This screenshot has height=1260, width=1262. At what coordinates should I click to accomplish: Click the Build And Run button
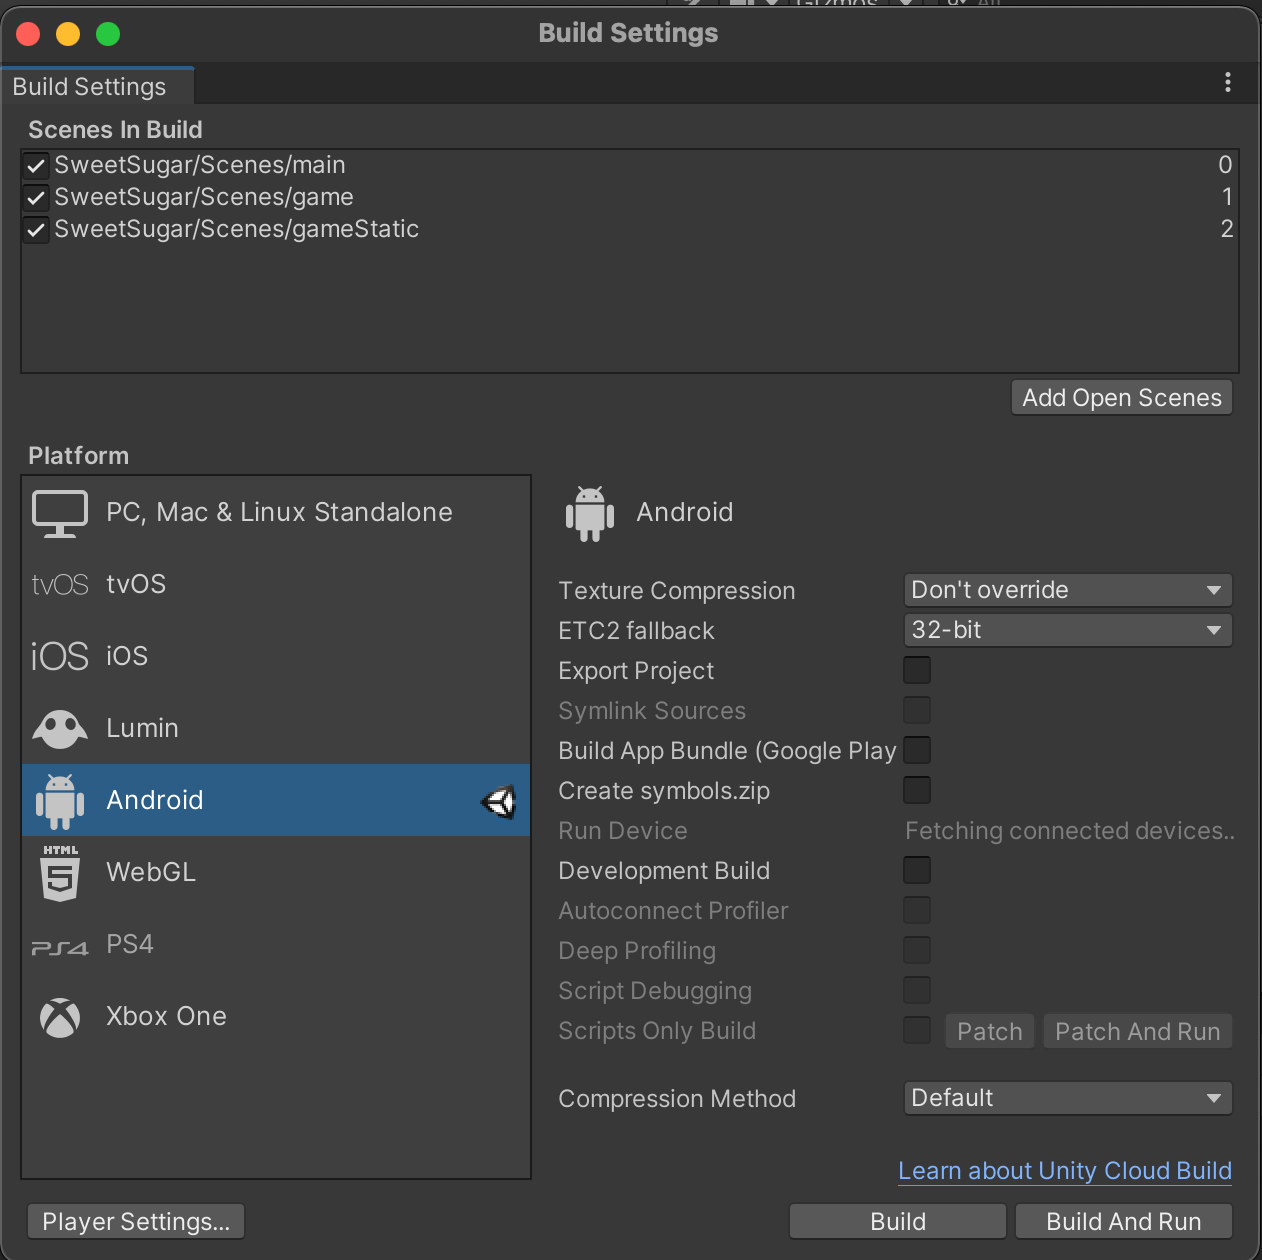[1124, 1221]
